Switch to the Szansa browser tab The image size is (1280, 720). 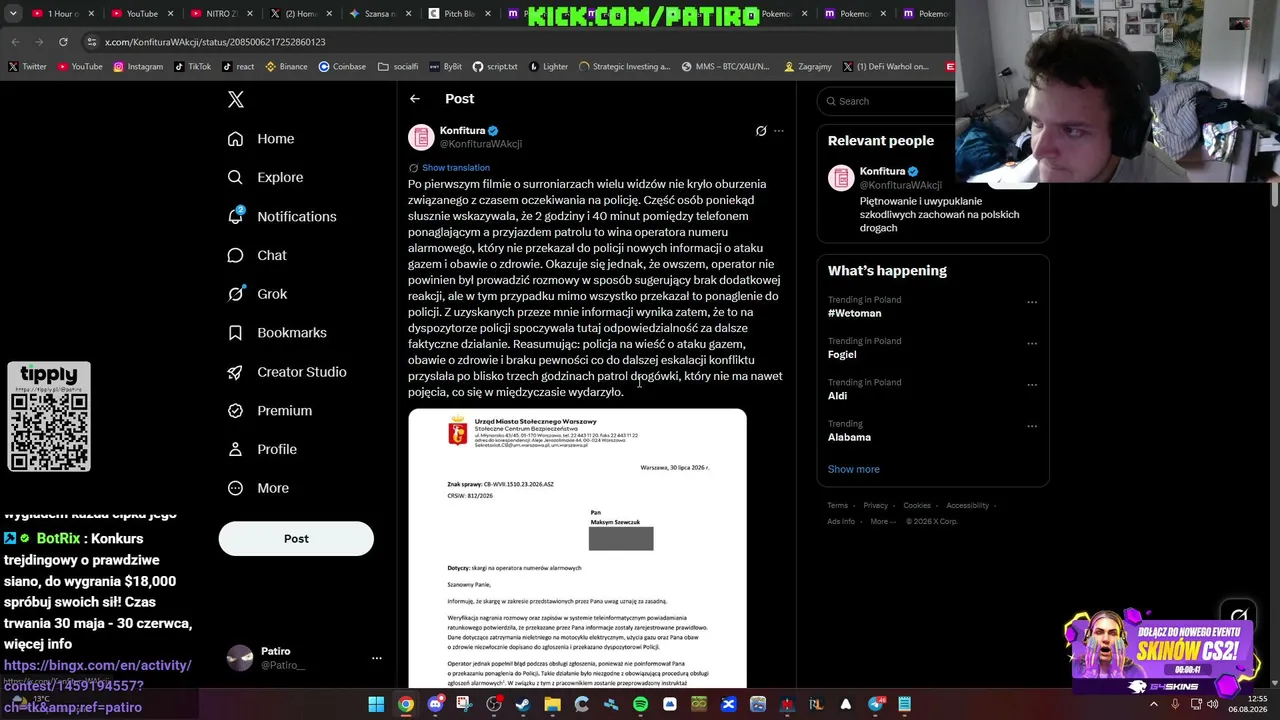379,14
